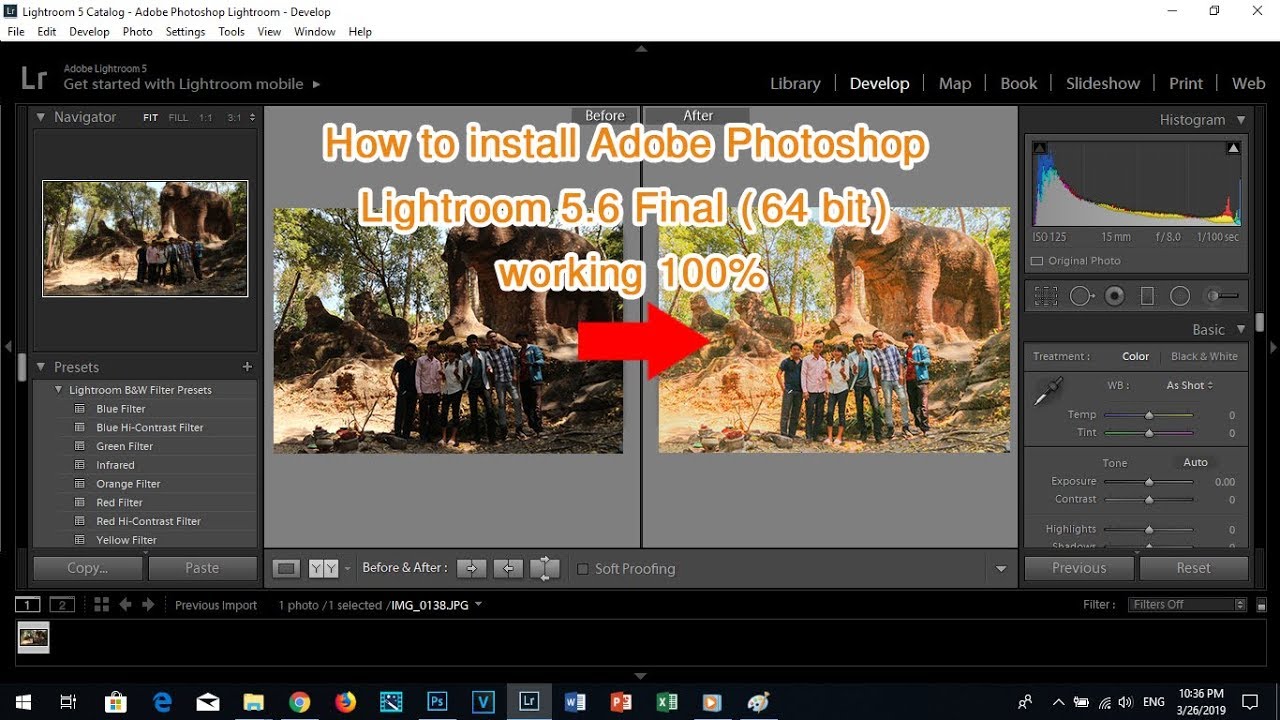The image size is (1280, 720).
Task: Open the before/after view mode dropdown arrow
Action: (347, 568)
